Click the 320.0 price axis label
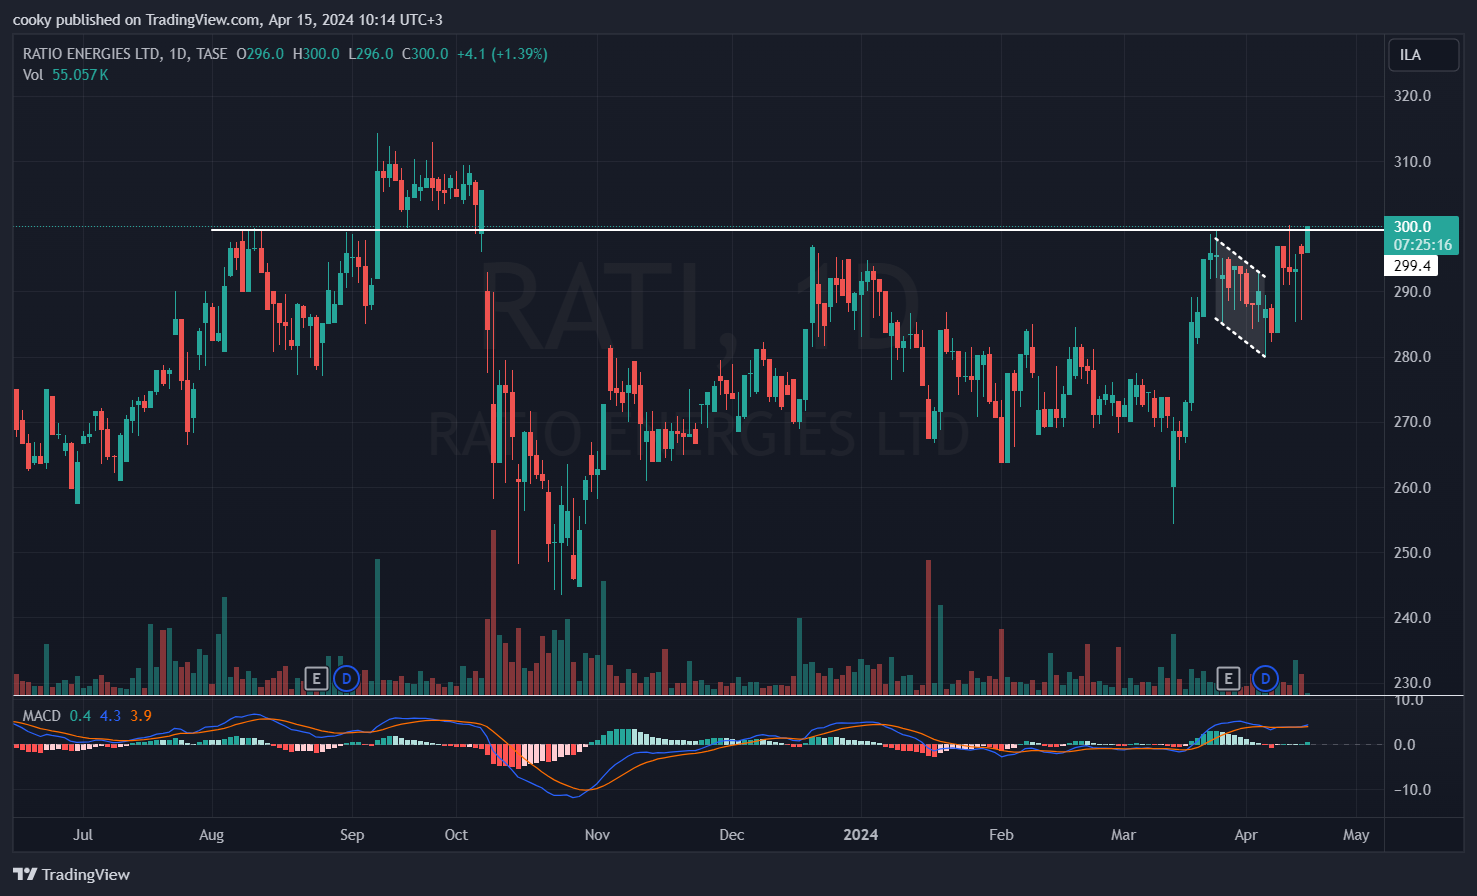This screenshot has height=896, width=1477. click(x=1412, y=96)
